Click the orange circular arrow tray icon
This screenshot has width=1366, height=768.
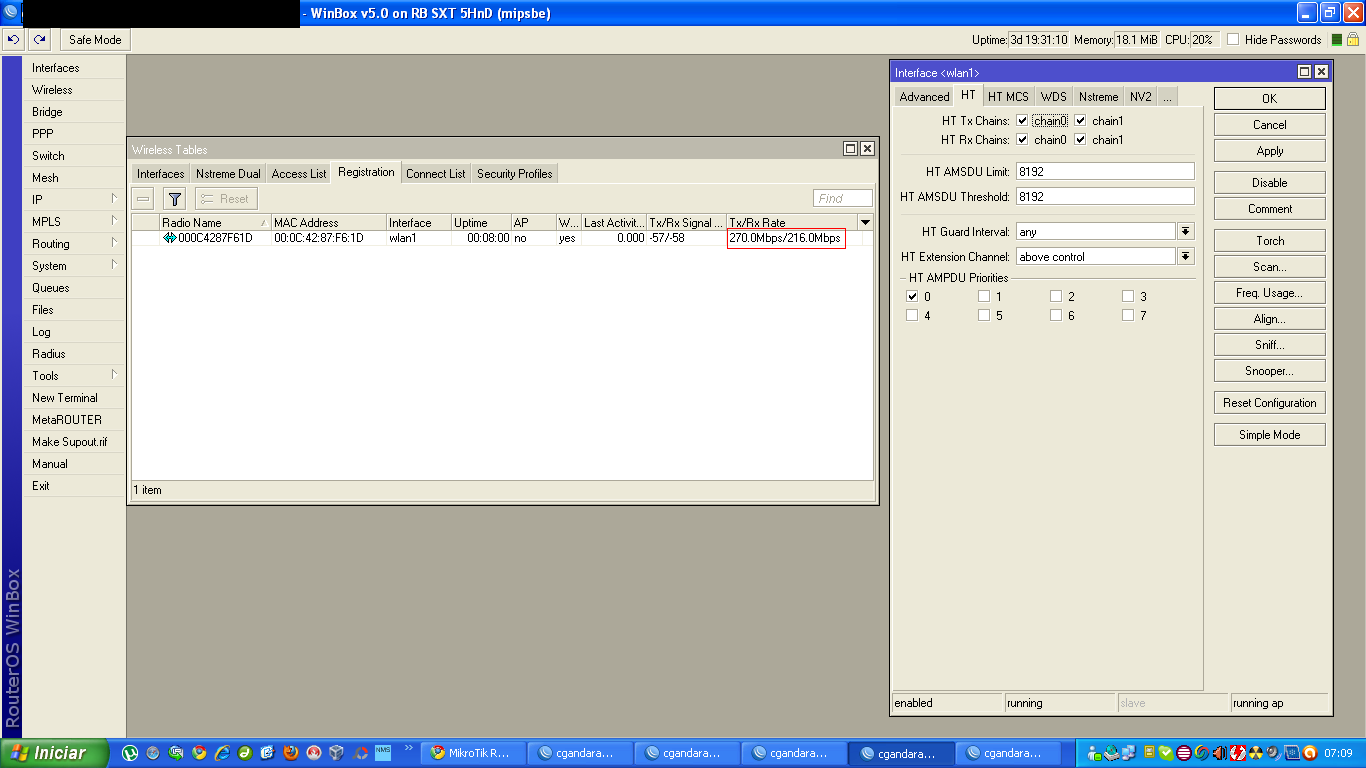pyautogui.click(x=1309, y=753)
